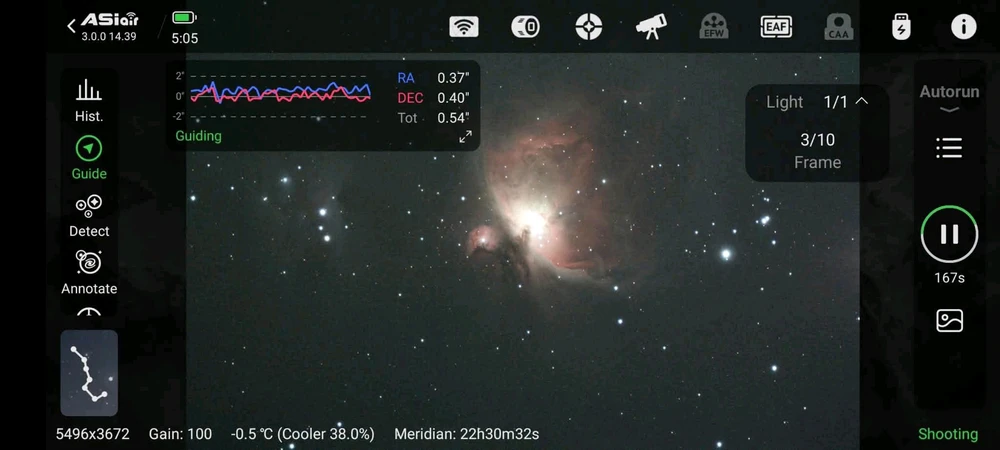Open the WiFi settings icon
The height and width of the screenshot is (450, 1000).
(464, 27)
